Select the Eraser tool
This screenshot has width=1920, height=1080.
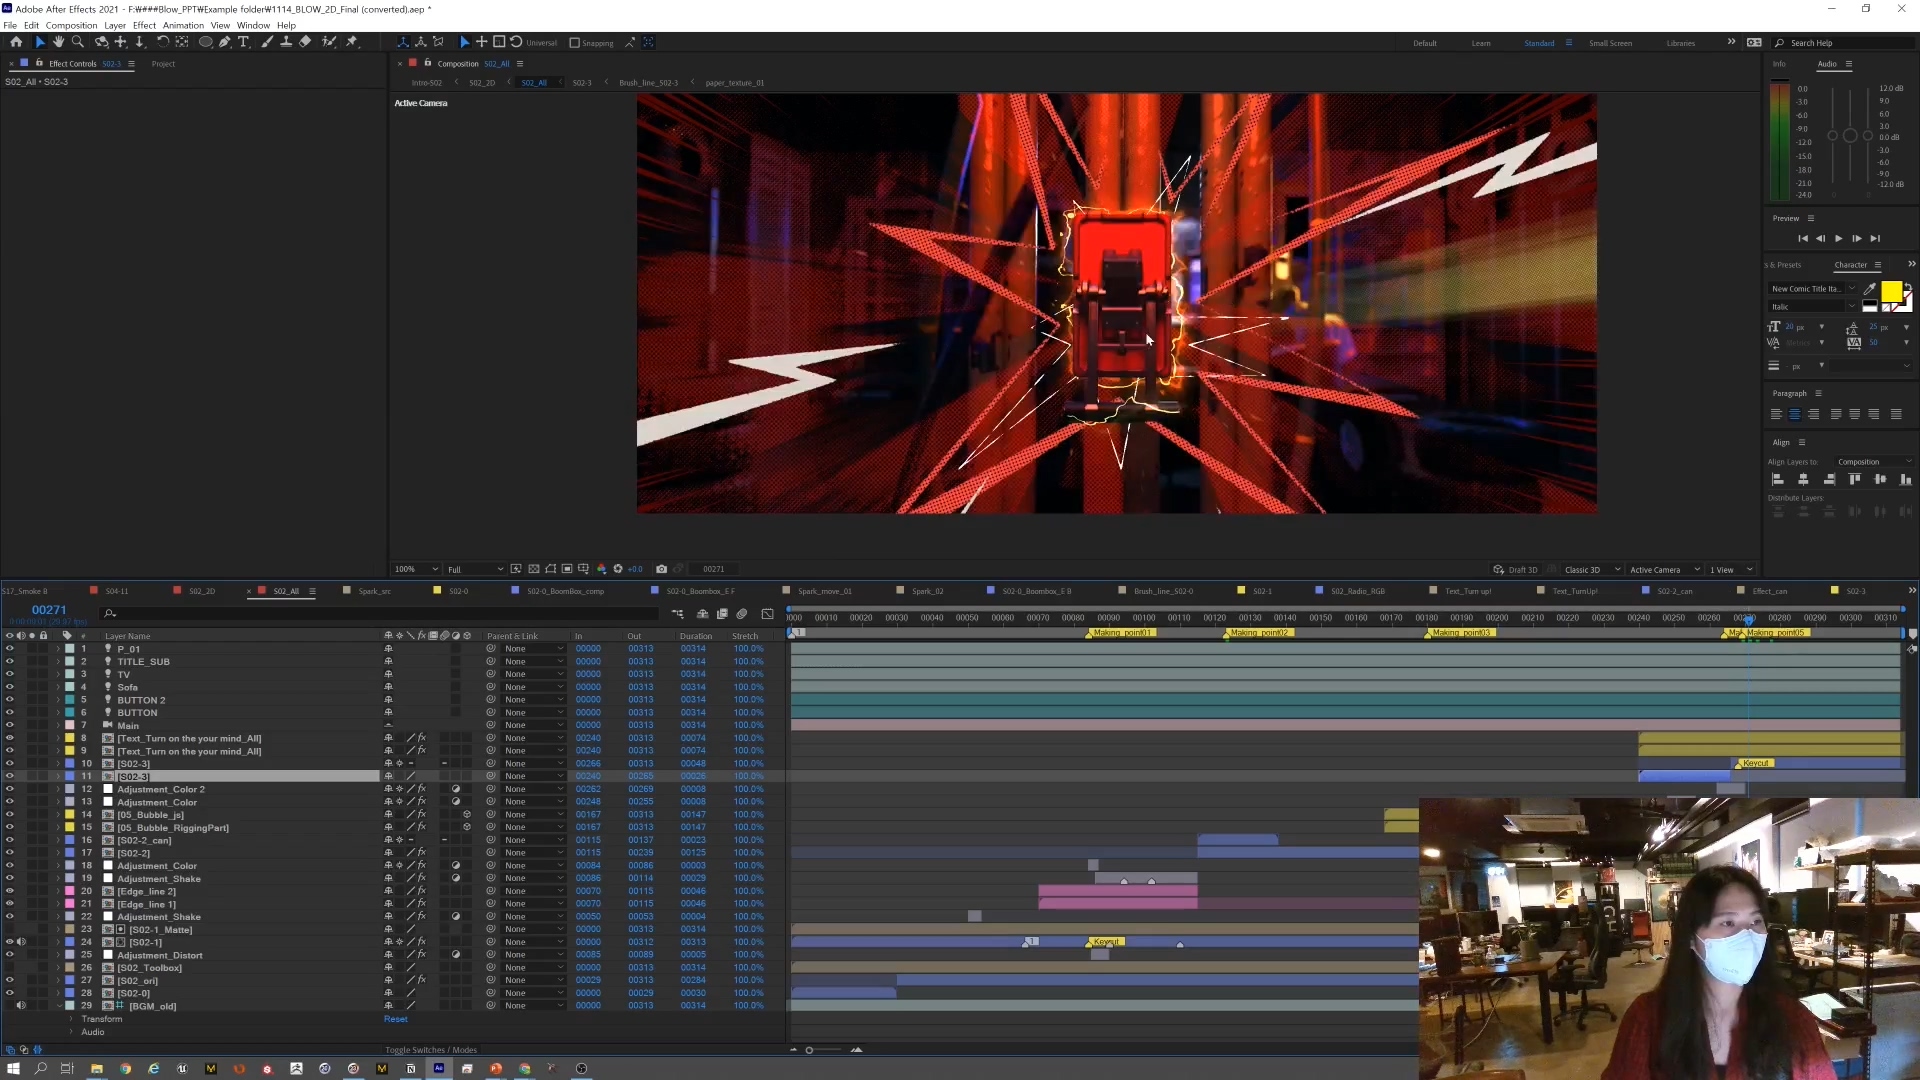pyautogui.click(x=305, y=42)
